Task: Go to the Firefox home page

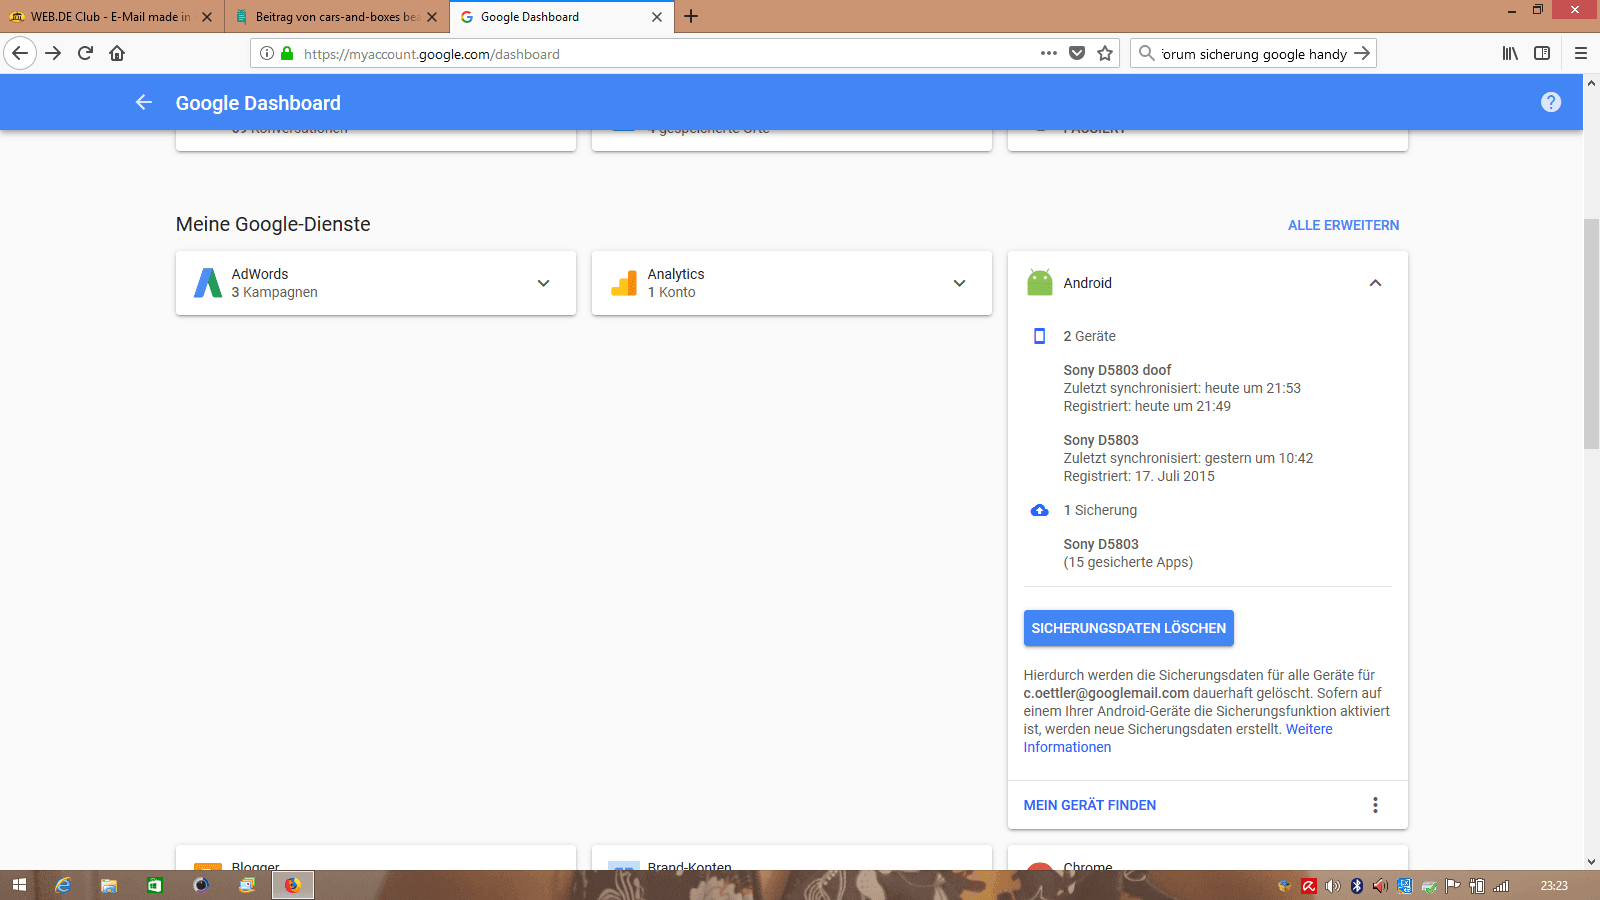Action: pos(117,53)
